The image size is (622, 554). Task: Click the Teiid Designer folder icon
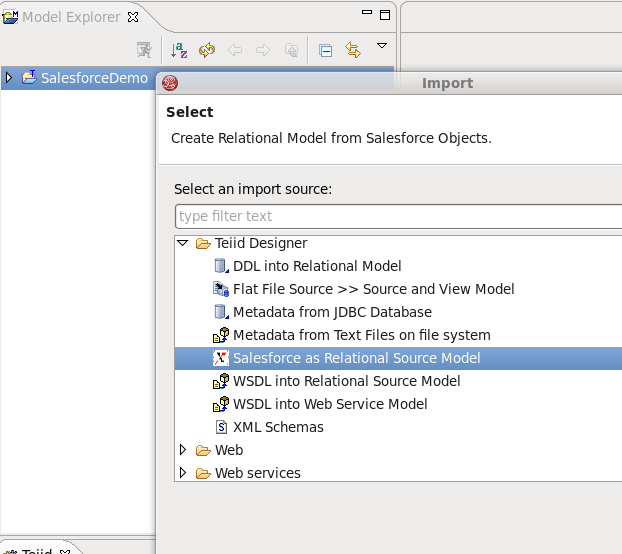click(203, 243)
